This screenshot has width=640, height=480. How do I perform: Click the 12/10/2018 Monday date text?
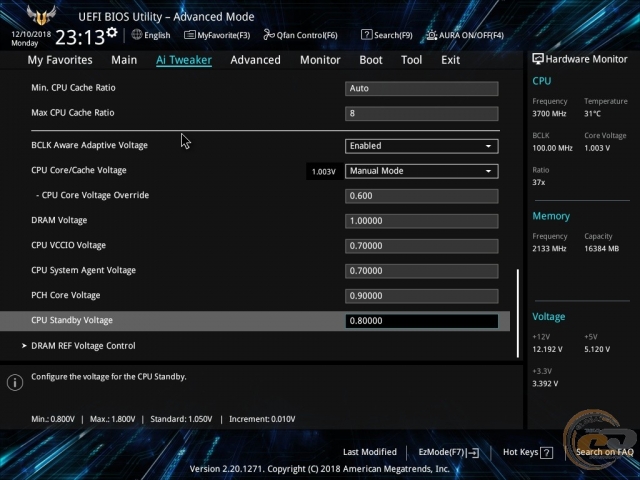(31, 38)
